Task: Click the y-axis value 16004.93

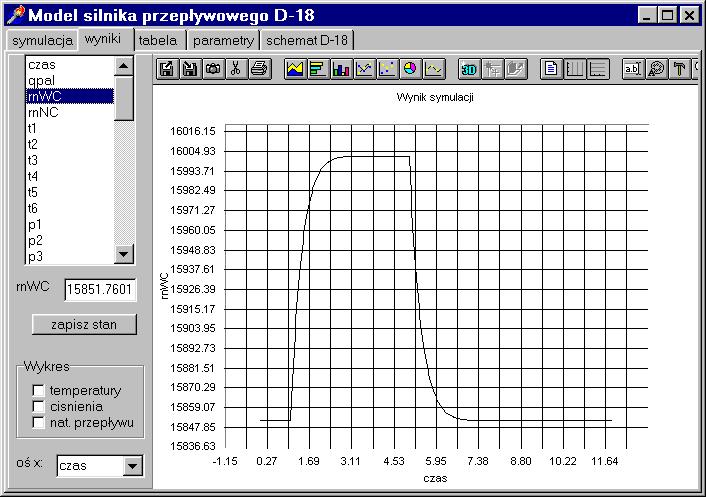Action: [x=193, y=151]
